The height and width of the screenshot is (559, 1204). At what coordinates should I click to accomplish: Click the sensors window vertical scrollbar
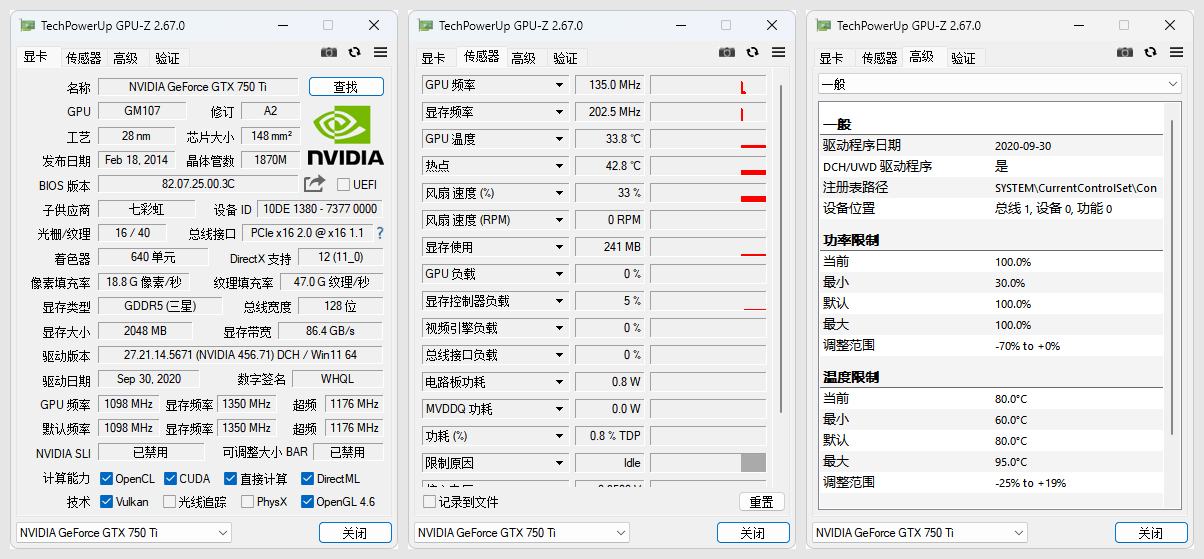tap(782, 247)
